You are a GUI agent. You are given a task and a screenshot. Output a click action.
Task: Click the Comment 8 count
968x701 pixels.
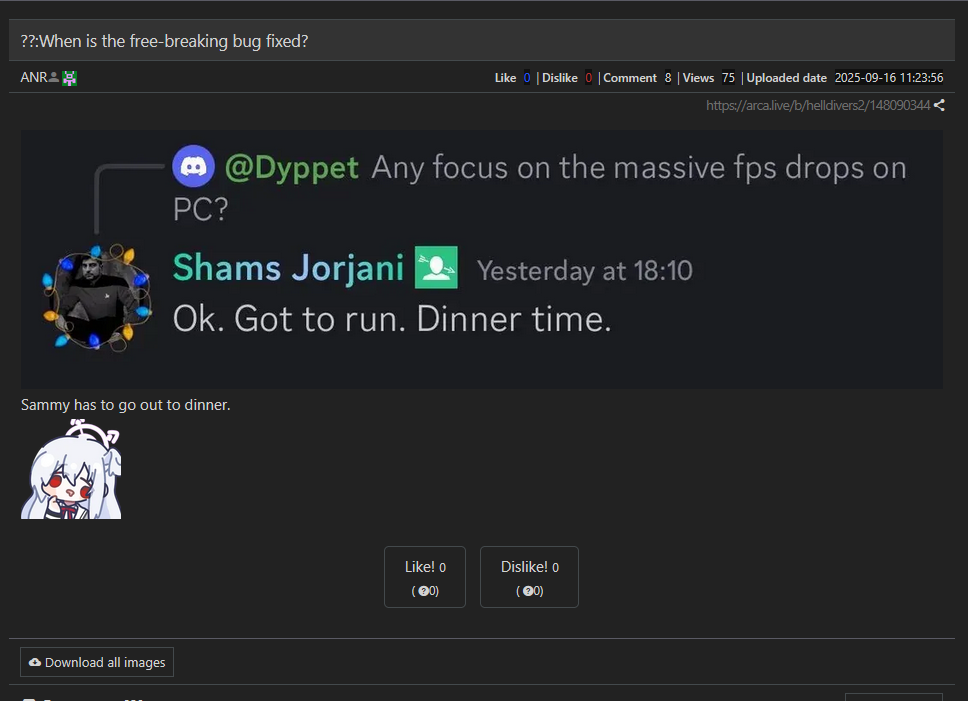637,78
